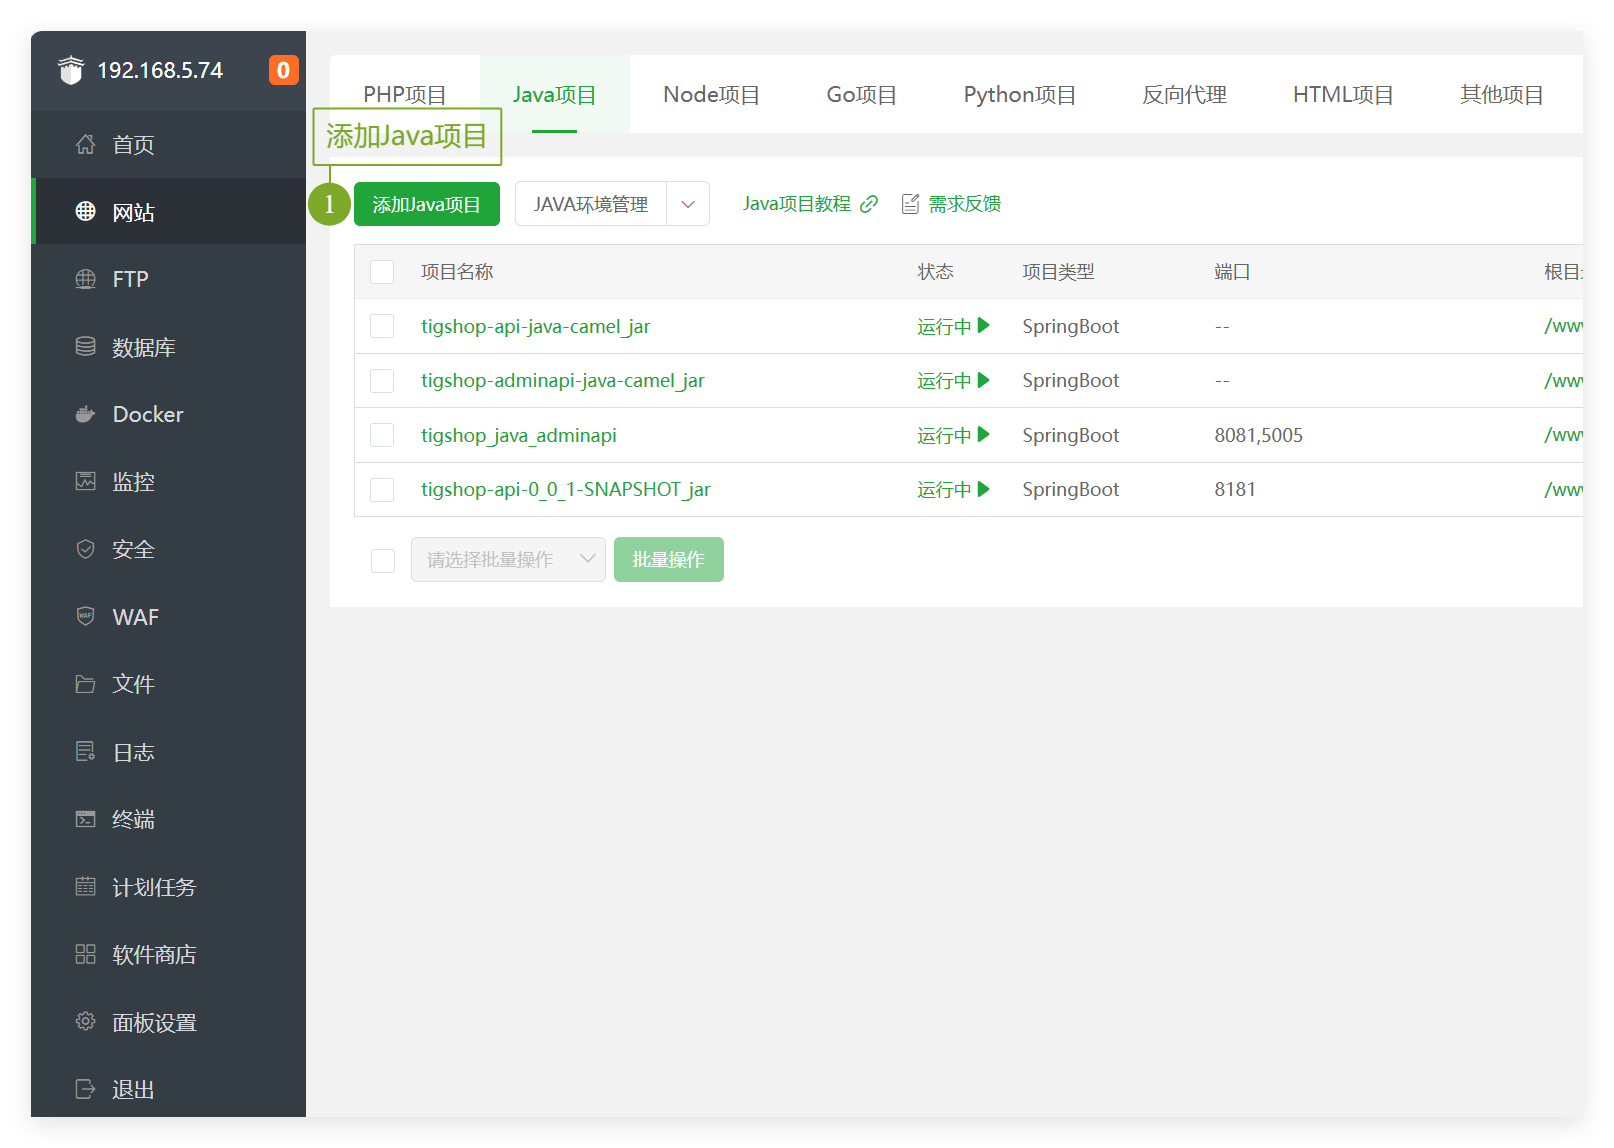This screenshot has height=1148, width=1614.
Task: Click play triangle for tigshop-api-0_0_1-SNAPSHOT_jar
Action: click(x=984, y=489)
